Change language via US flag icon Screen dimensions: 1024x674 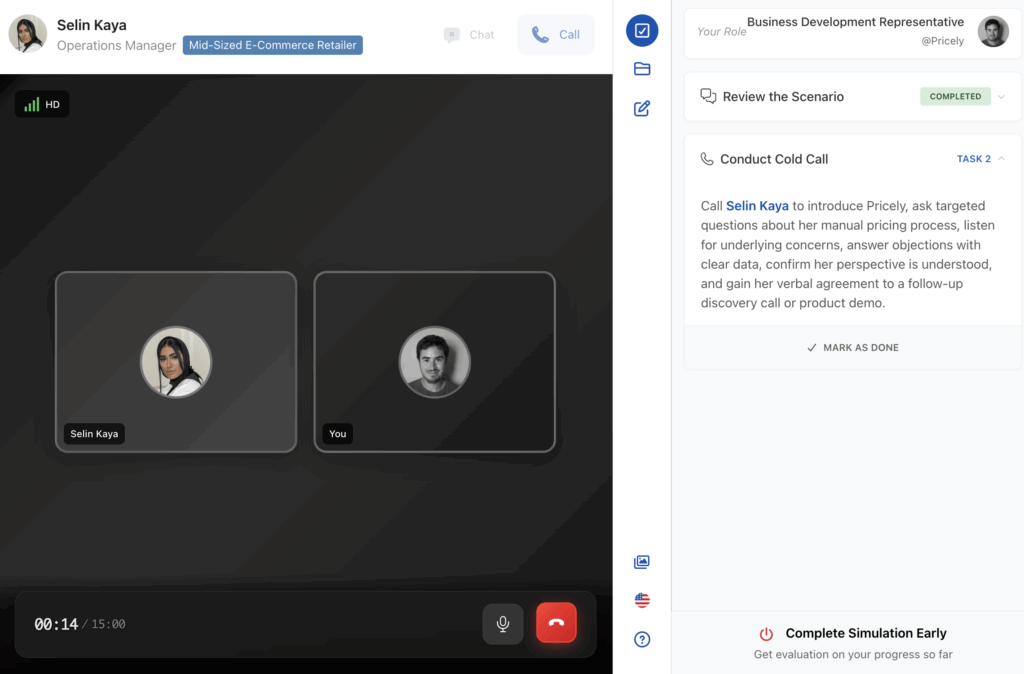pos(642,600)
